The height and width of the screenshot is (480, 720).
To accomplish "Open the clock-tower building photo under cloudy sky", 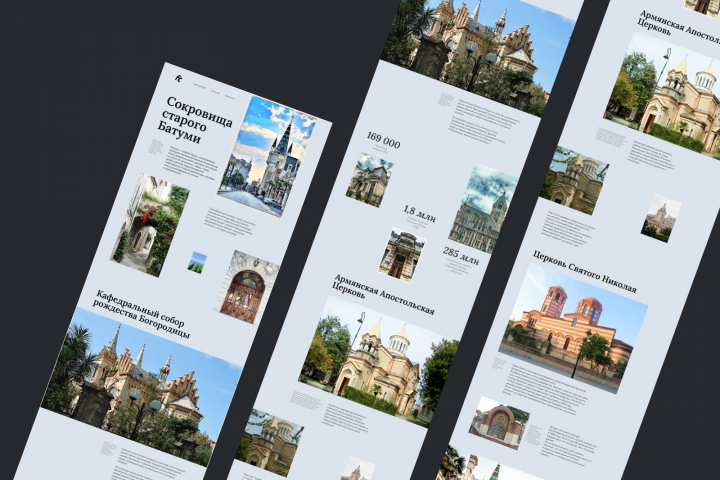I will (484, 208).
